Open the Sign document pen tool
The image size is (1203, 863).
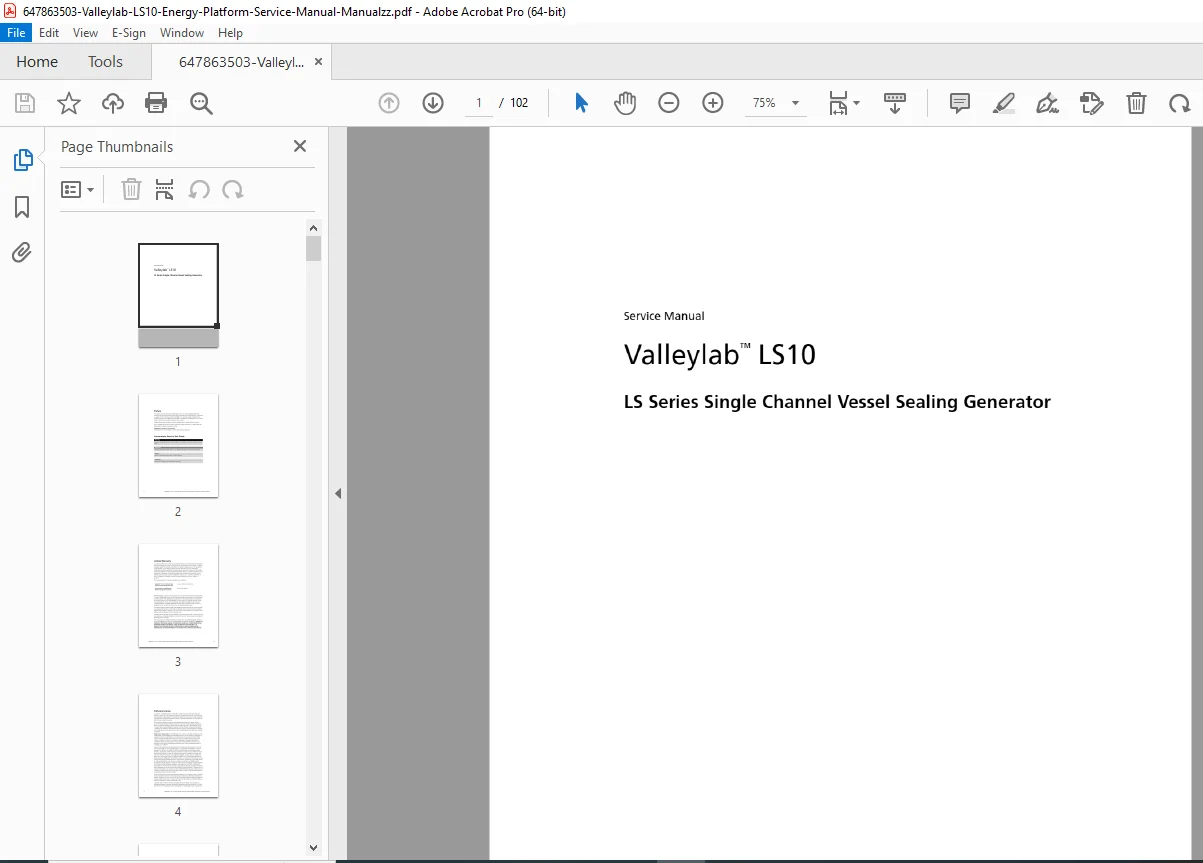point(1048,103)
